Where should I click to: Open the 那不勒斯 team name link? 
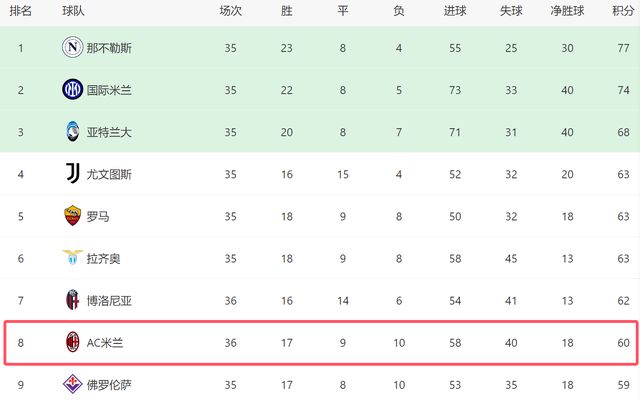tap(109, 47)
